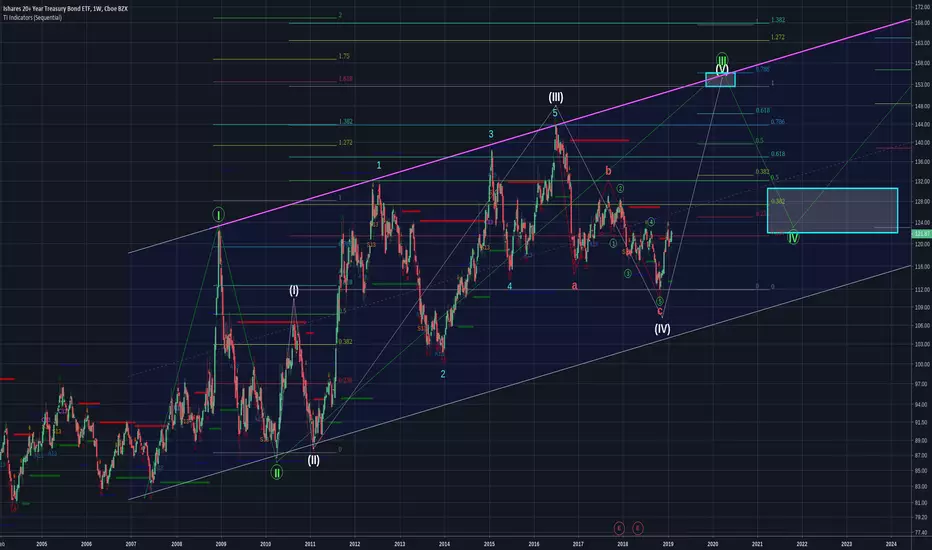Viewport: 932px width, 550px height.
Task: Select the large cyan rectangle target zone
Action: 832,210
